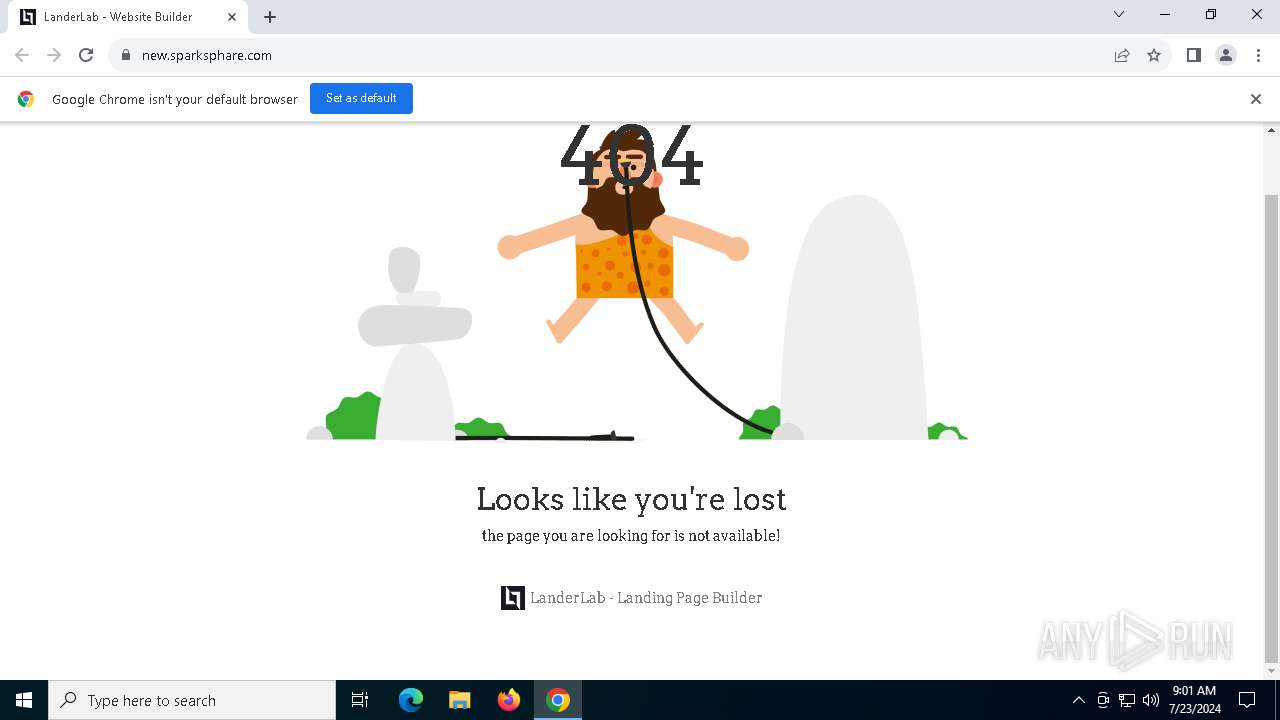Screen dimensions: 1280x720
Task: Open the Chrome side panel icon
Action: pos(1194,55)
